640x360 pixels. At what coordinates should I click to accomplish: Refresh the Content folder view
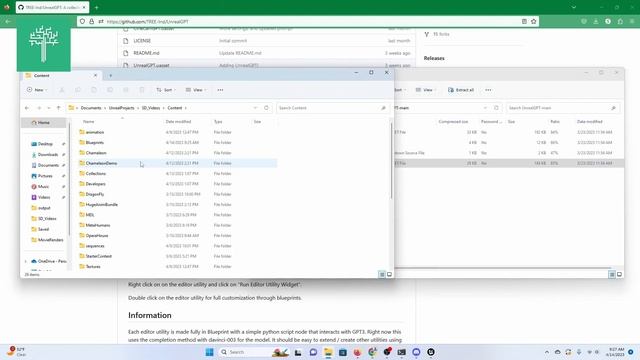[267, 108]
